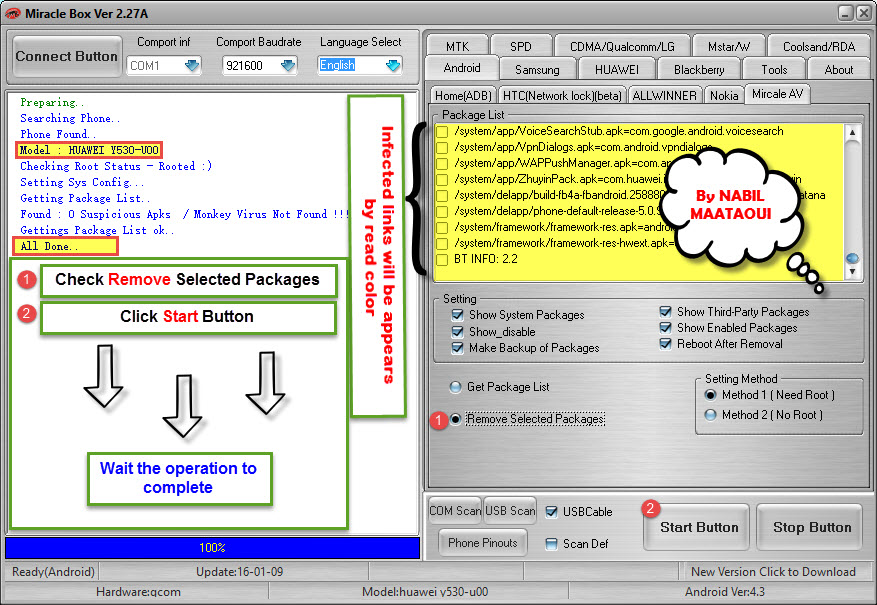This screenshot has height=605, width=877.
Task: Toggle Make Backup of Packages checkbox
Action: [458, 348]
